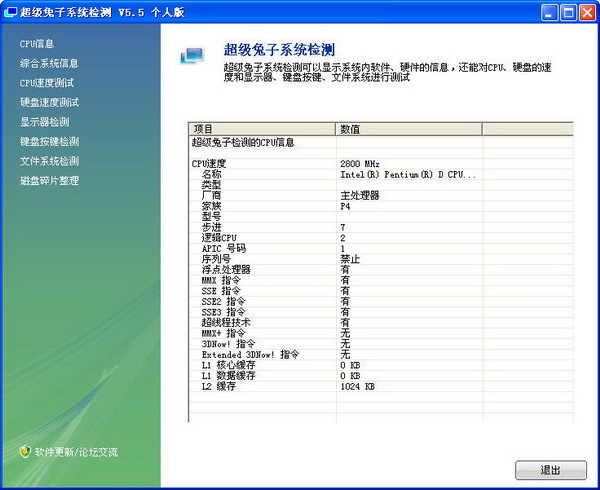Open the CPU信息 sidebar item
The height and width of the screenshot is (490, 600).
click(x=37, y=44)
